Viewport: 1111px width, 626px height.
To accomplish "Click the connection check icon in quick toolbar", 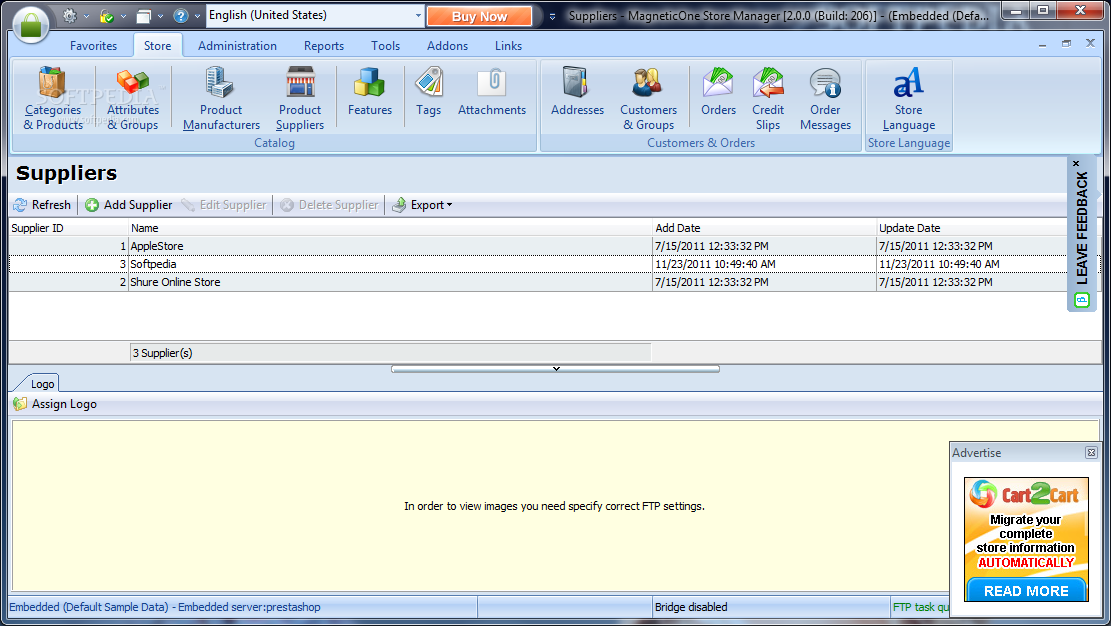I will click(x=107, y=15).
